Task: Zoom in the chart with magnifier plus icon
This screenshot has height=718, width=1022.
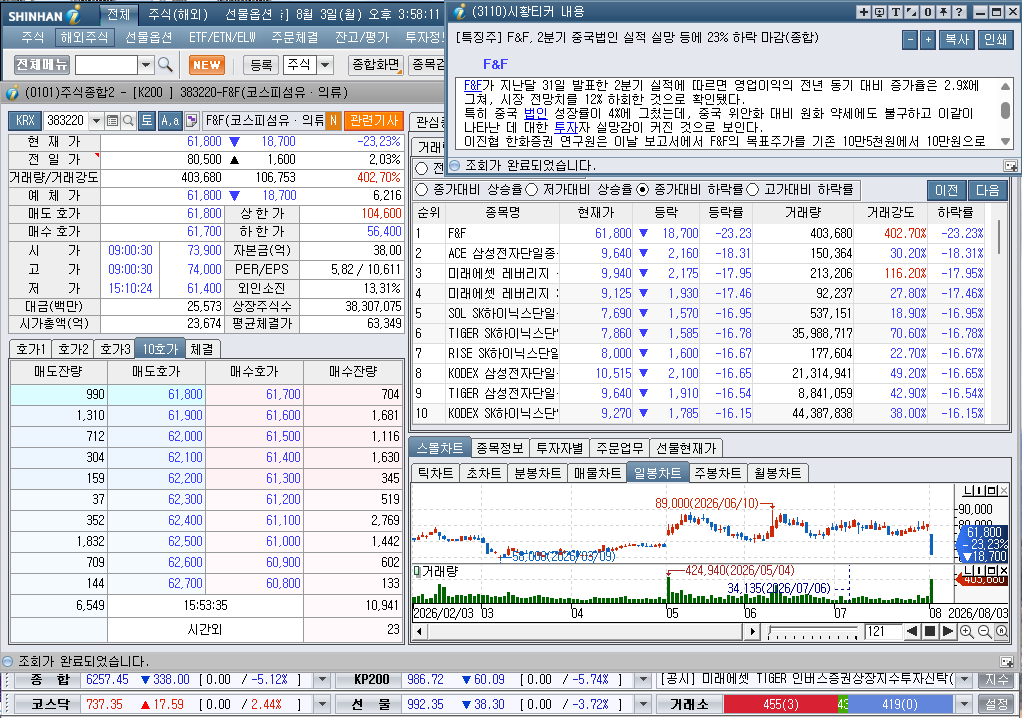Action: 967,631
